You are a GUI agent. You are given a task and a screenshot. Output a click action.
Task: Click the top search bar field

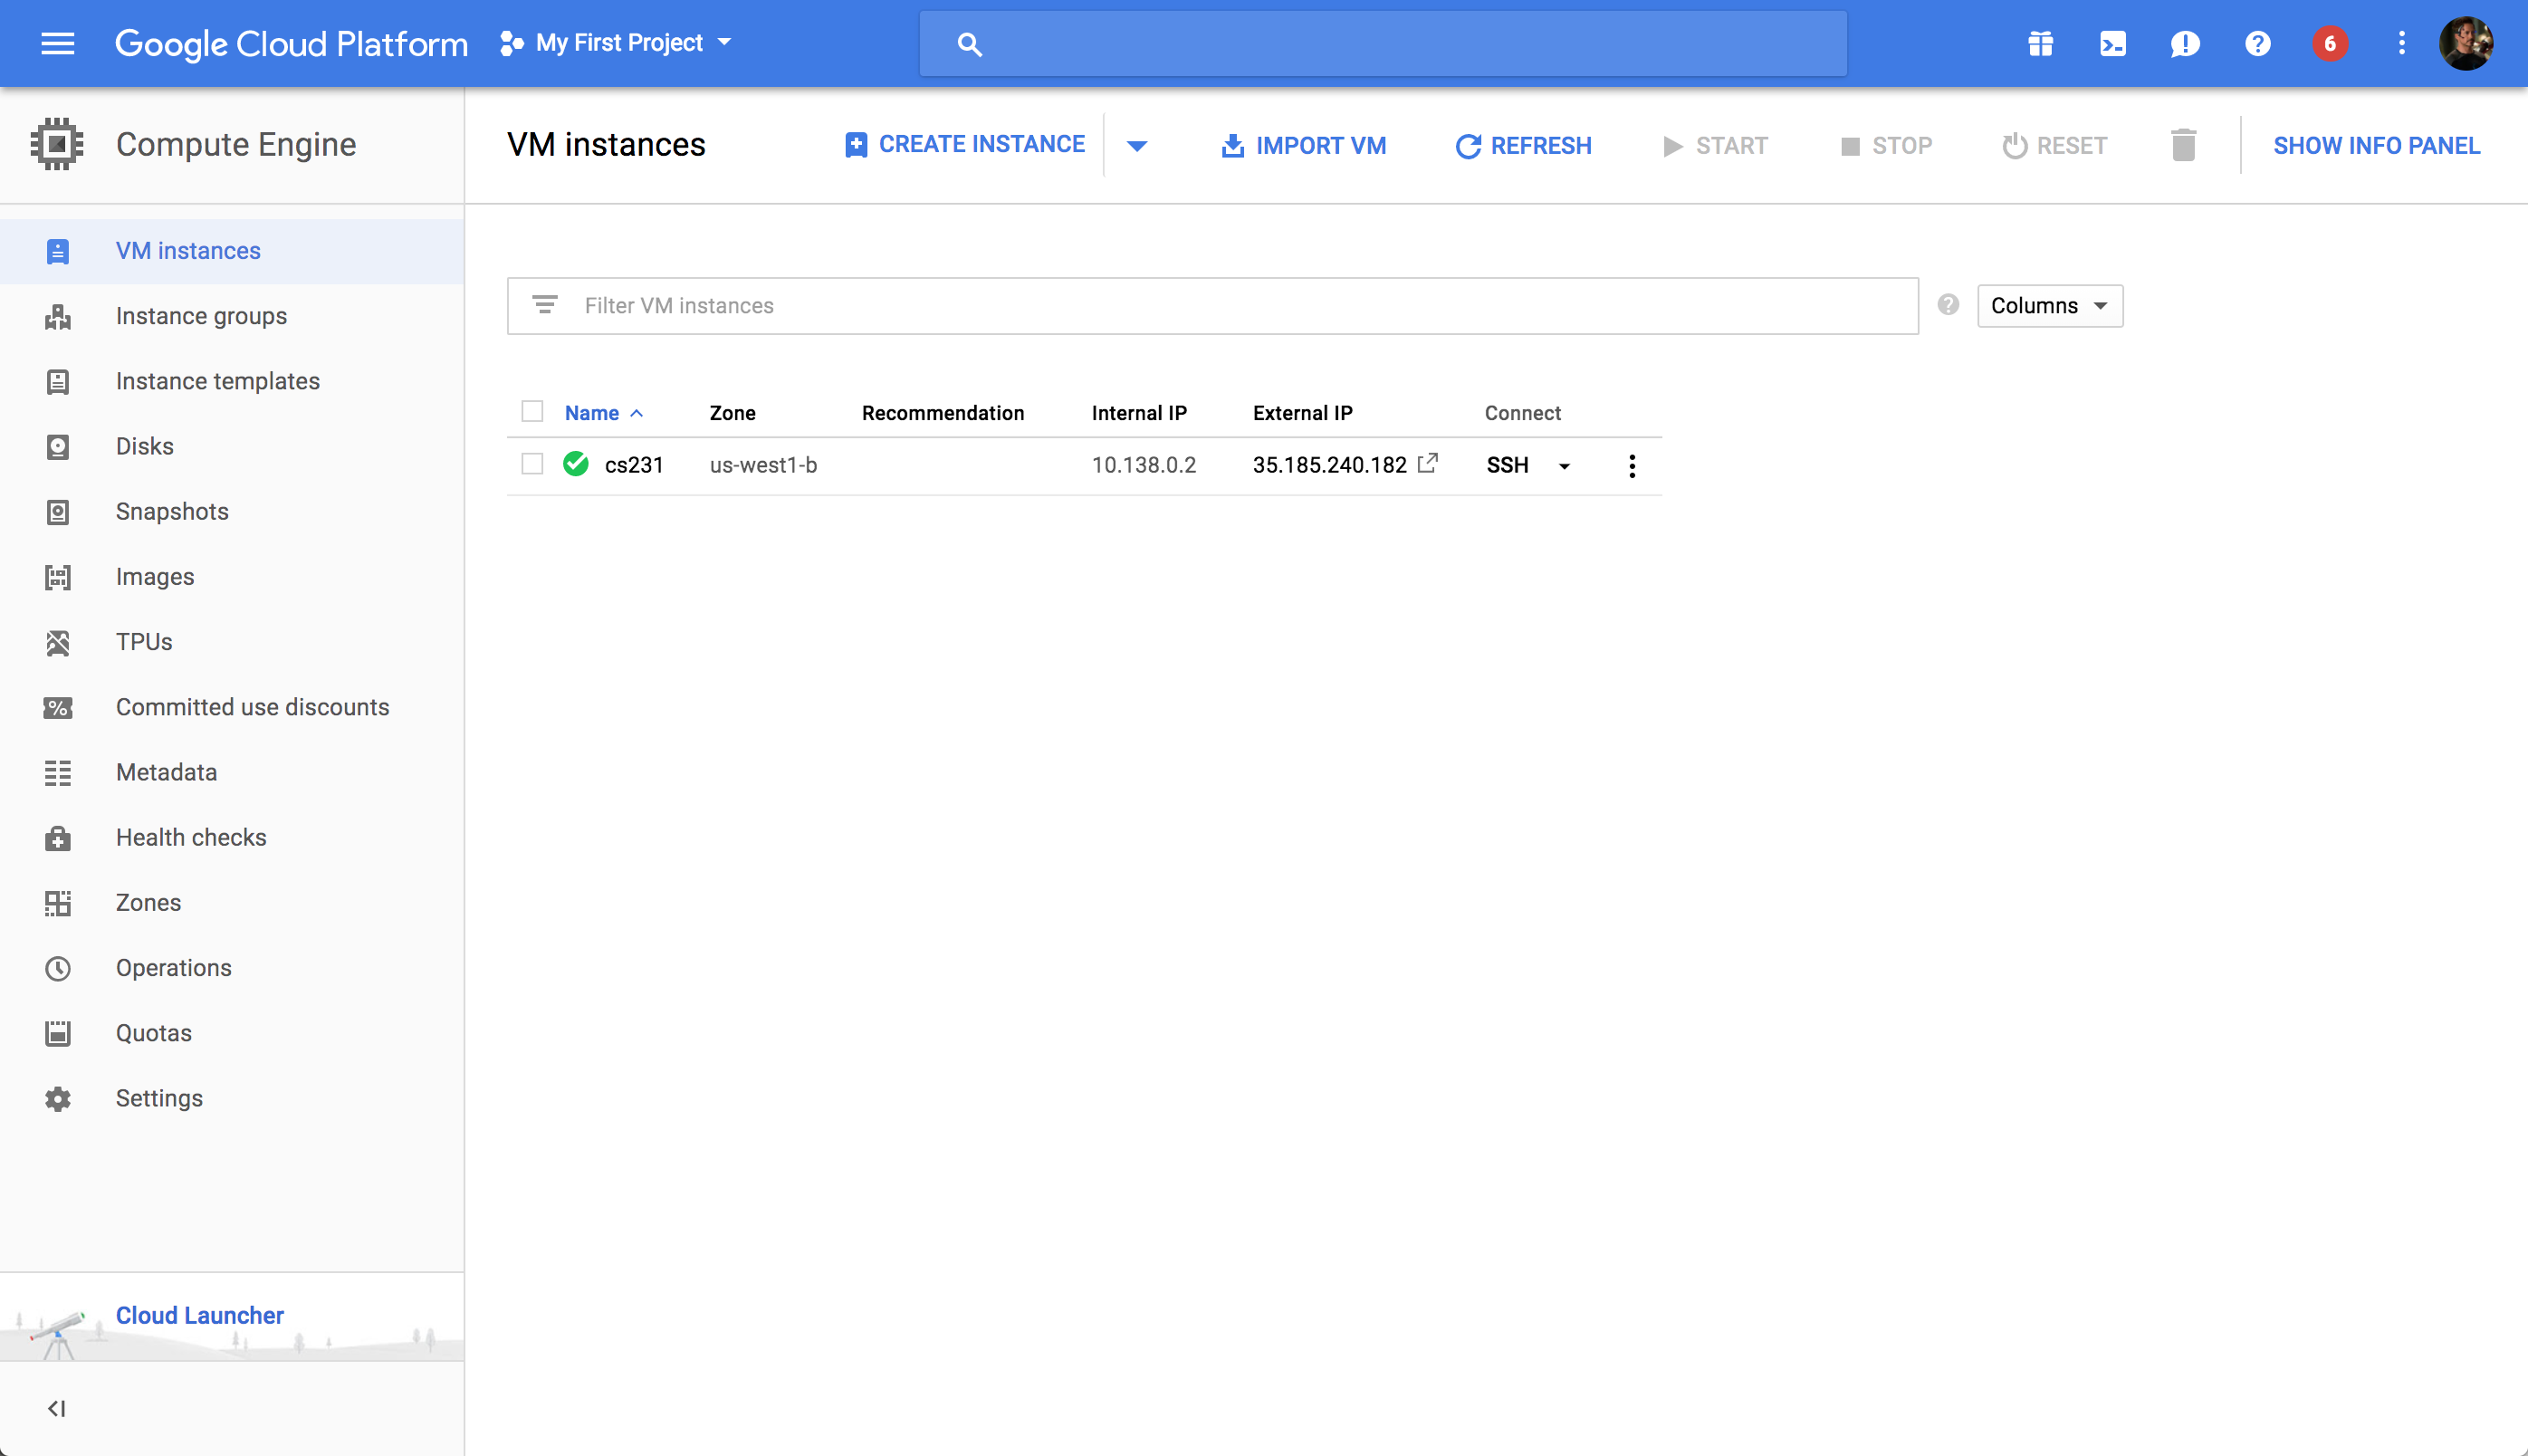coord(1383,44)
